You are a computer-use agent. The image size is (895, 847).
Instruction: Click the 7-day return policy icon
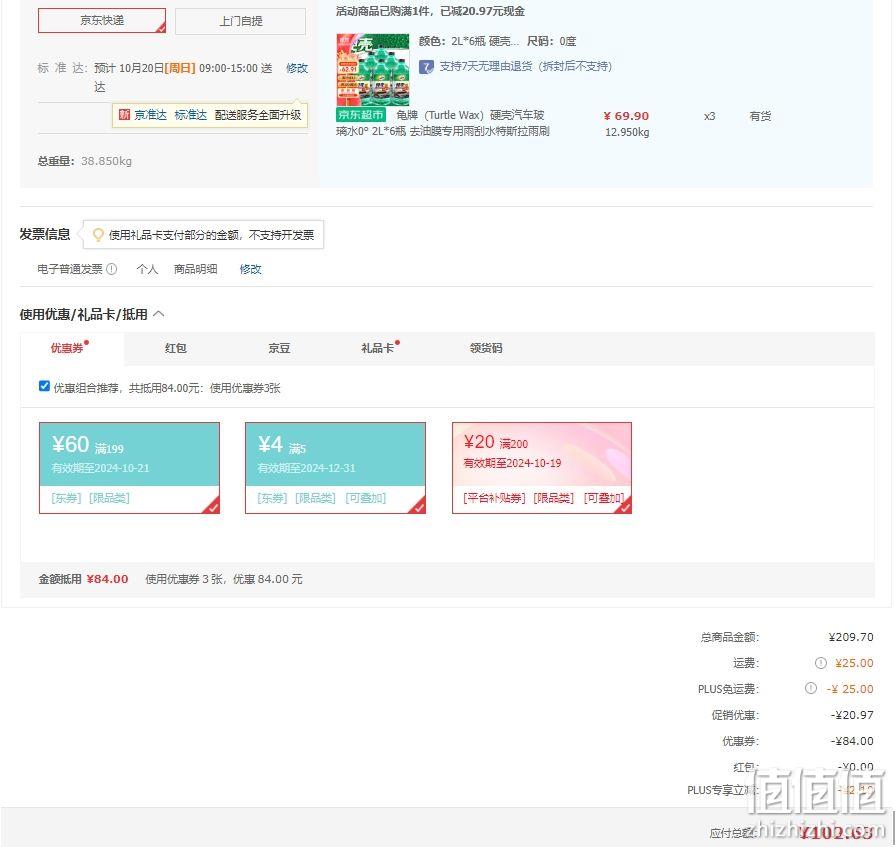click(x=426, y=67)
